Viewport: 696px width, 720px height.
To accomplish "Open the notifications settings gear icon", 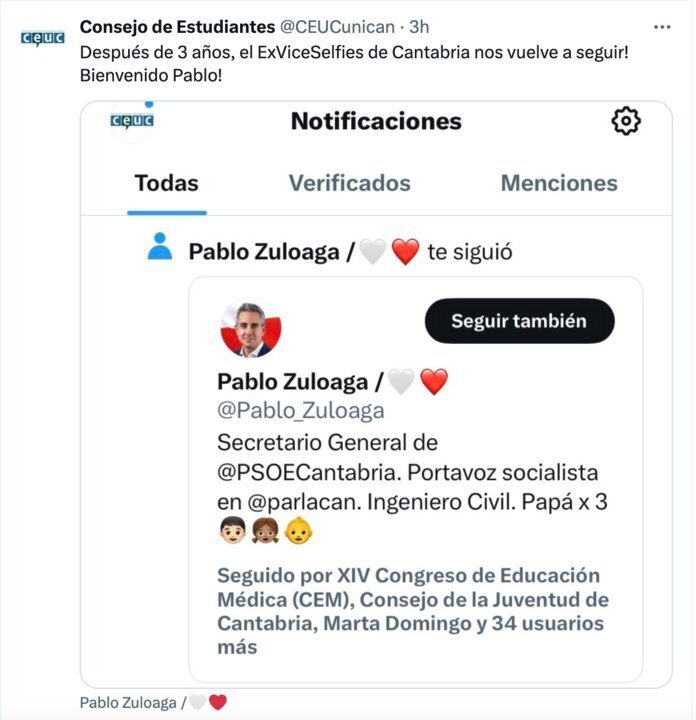I will click(x=626, y=121).
